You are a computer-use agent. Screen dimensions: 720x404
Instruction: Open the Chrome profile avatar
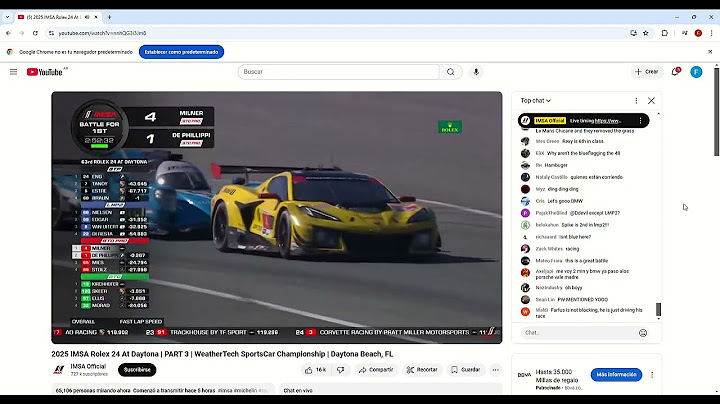coord(698,33)
